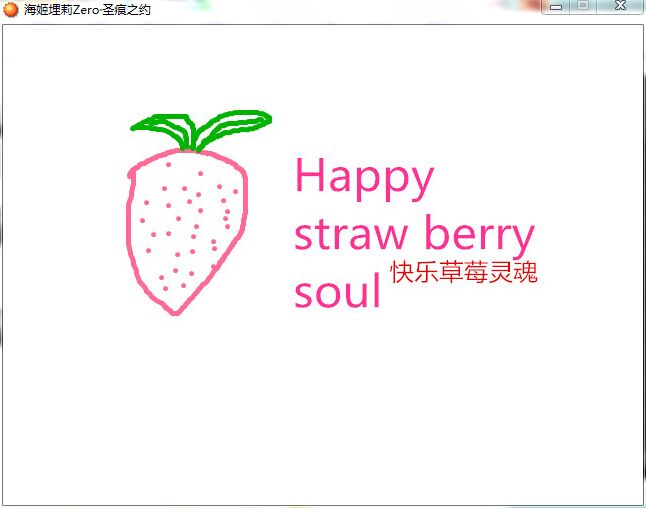Click the orange app icon in title bar
Viewport: 646px width, 508px height.
(x=10, y=9)
